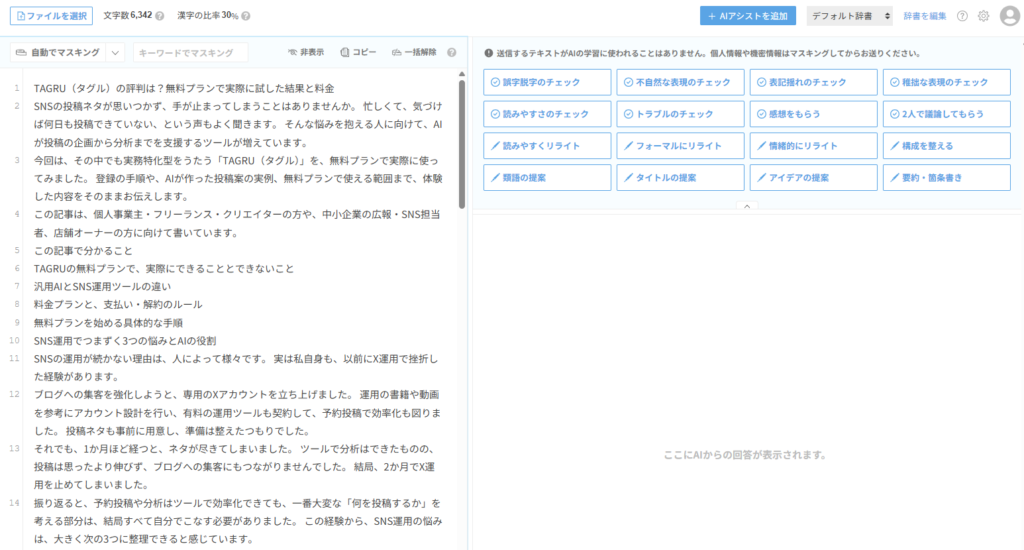Click line 1 text TAGRU（タグル）の評判は？
The image size is (1024, 550).
[x=99, y=88]
